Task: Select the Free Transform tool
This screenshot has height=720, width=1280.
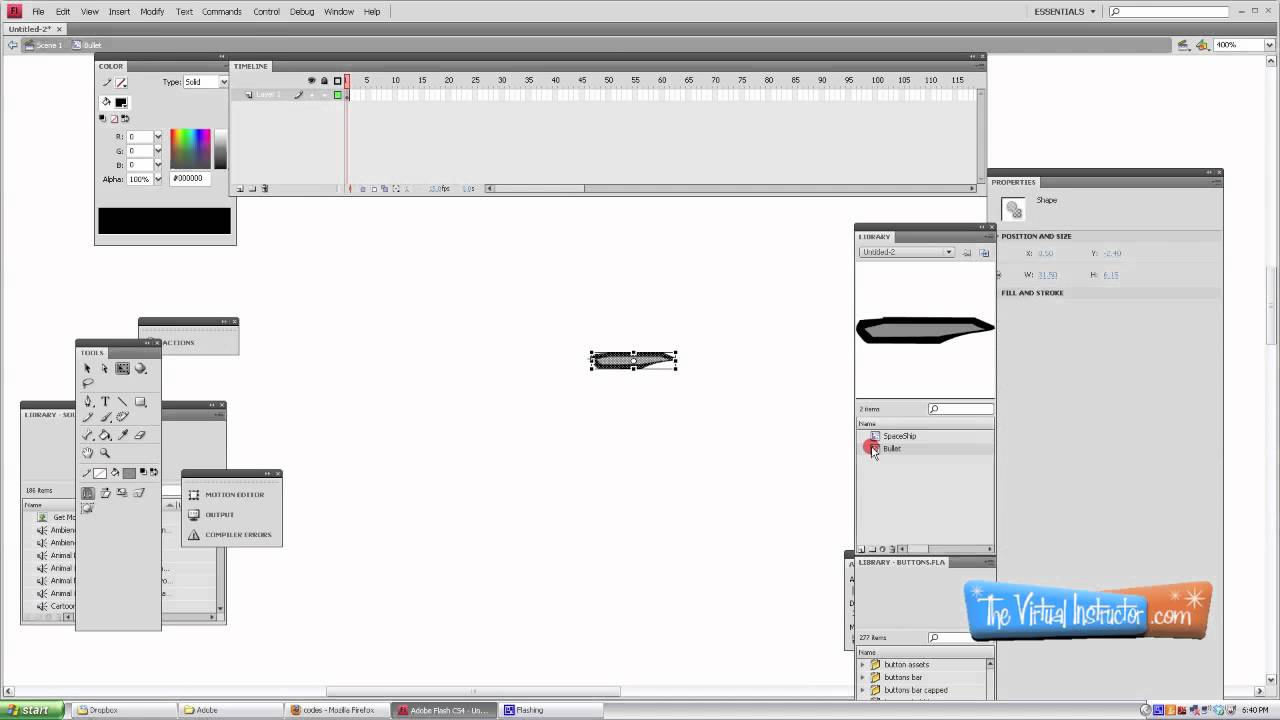Action: [x=122, y=368]
